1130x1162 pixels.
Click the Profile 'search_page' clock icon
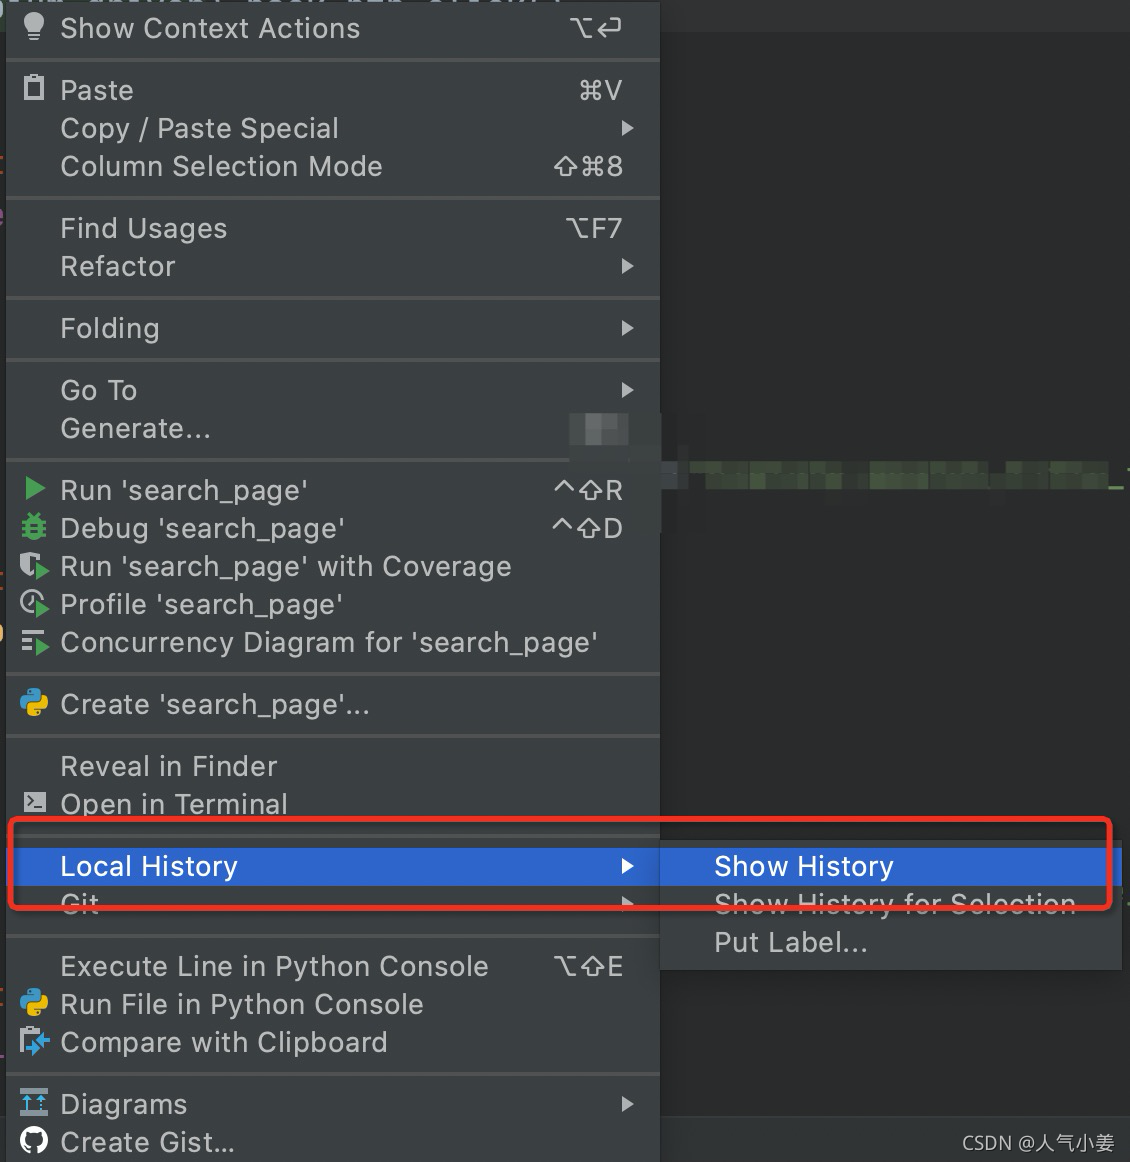point(33,604)
